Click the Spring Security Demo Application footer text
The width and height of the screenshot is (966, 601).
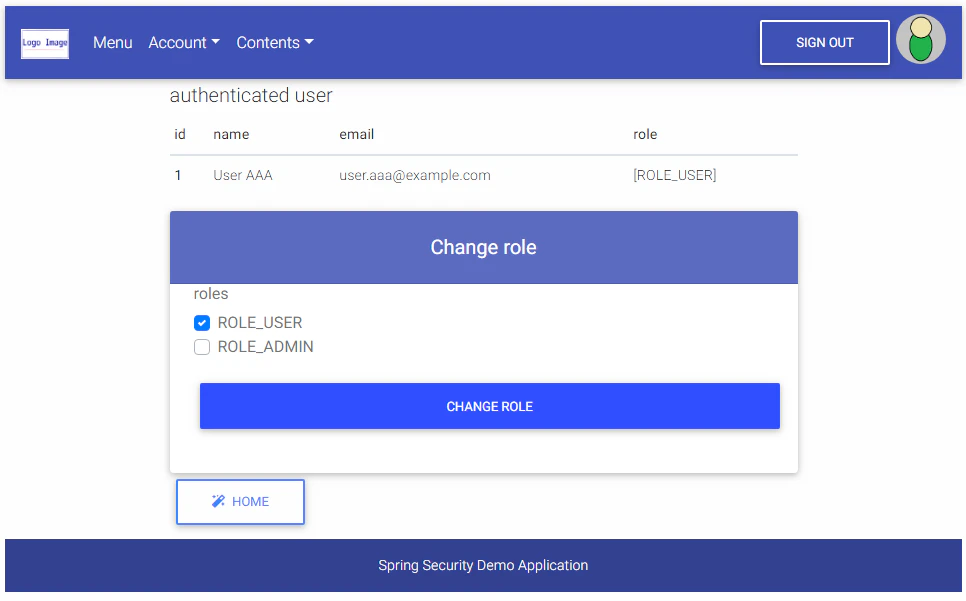point(483,565)
